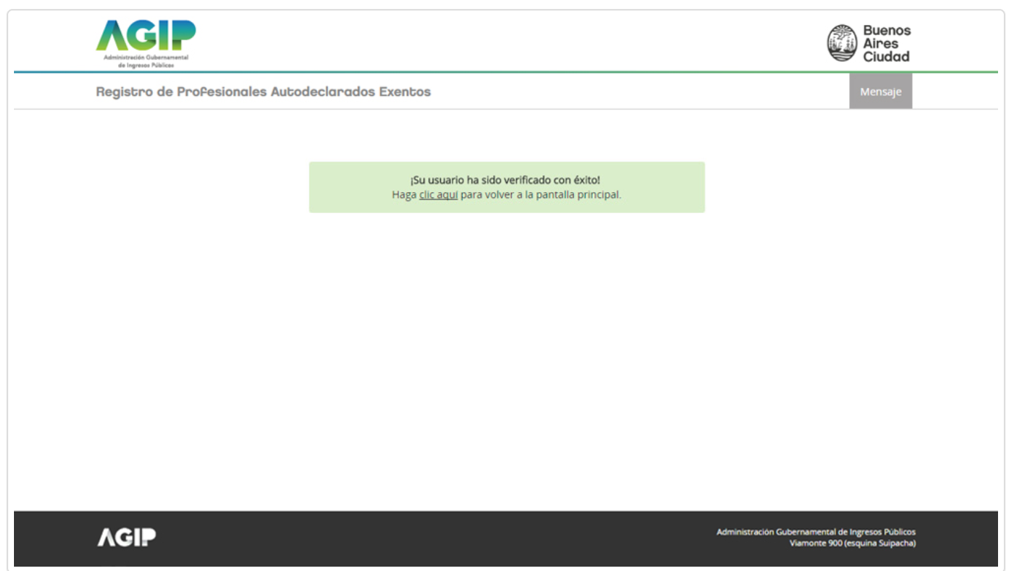Click the word 'Autodeclarados' in the page title
The height and width of the screenshot is (573, 1009).
pos(323,92)
